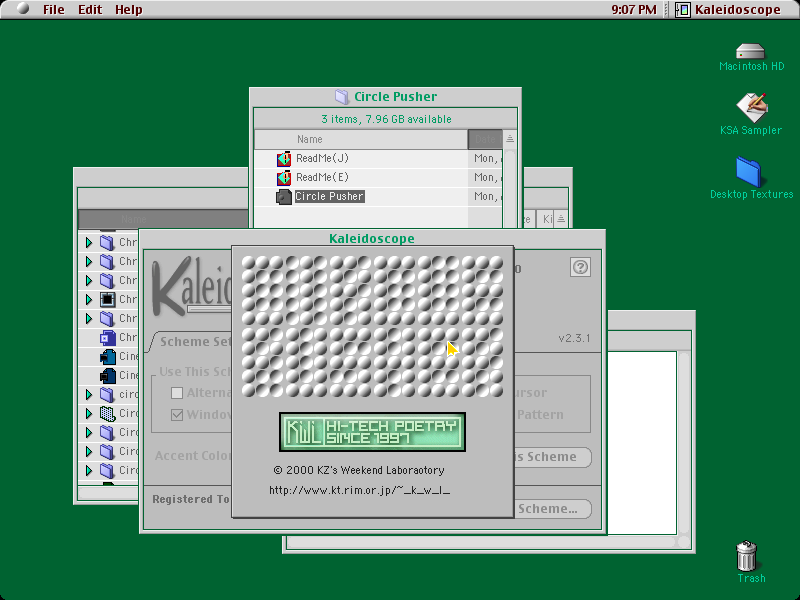
Task: Click the vertical scrollbar in Circle Pusher window
Action: tap(510, 188)
